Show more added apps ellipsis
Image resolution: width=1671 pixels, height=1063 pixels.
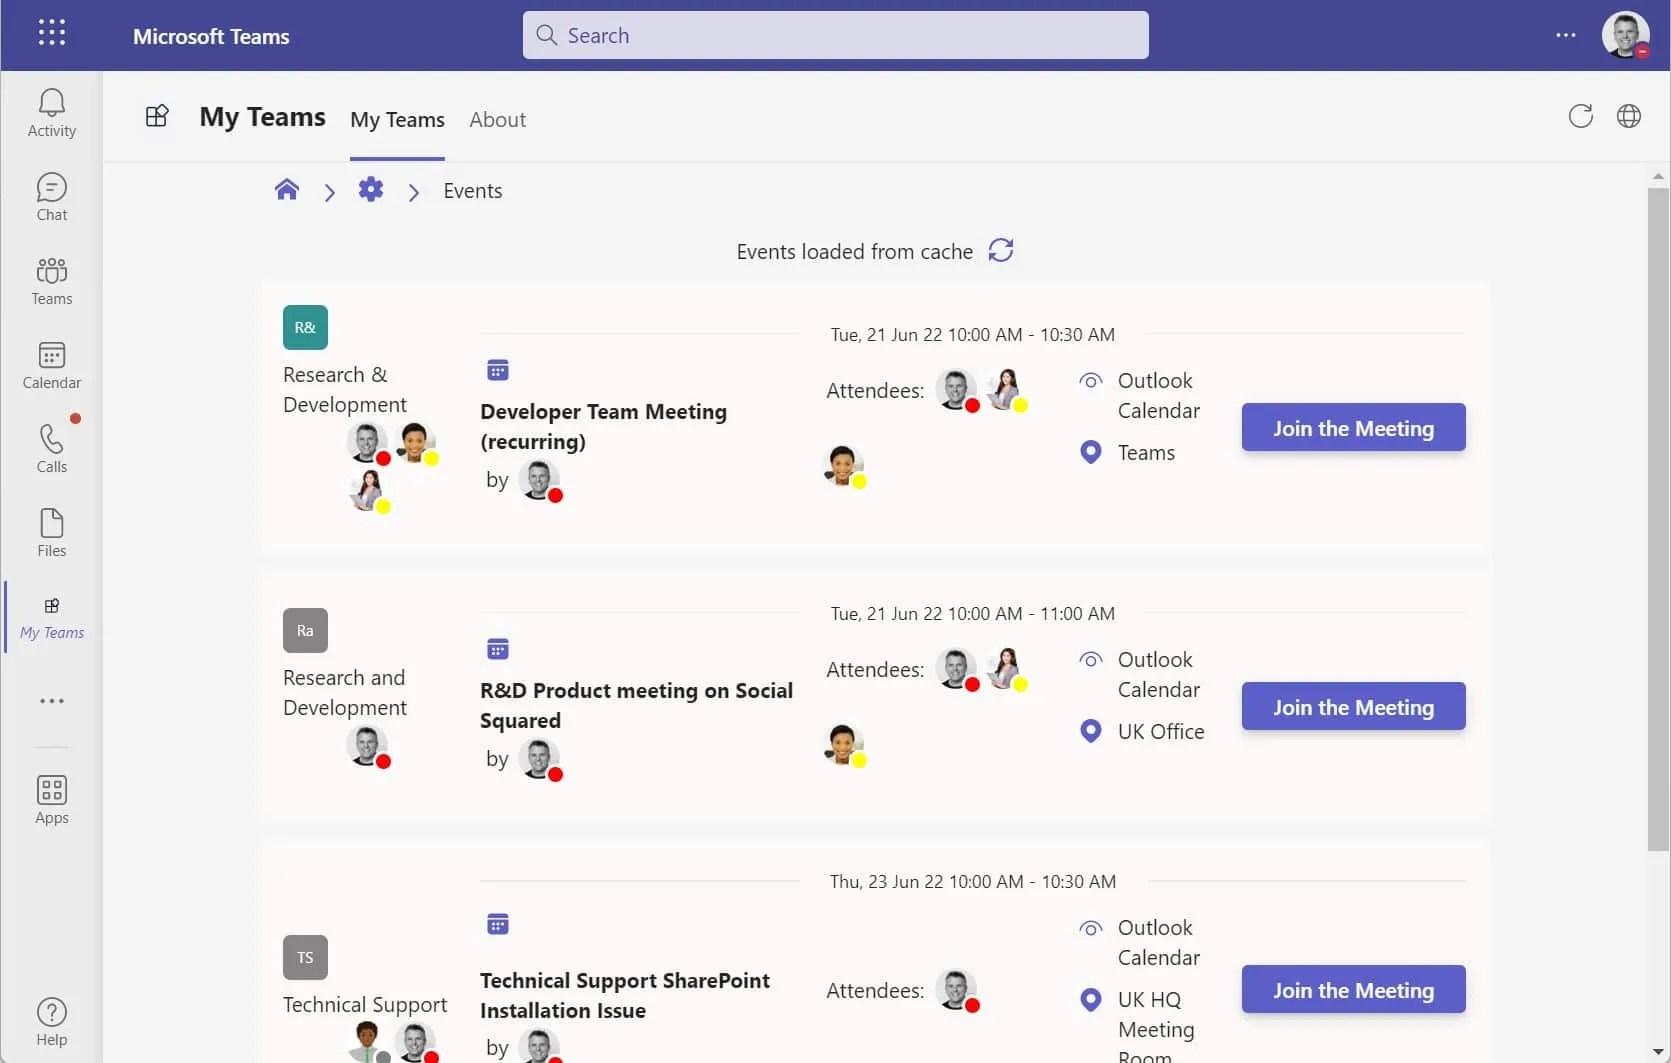tap(52, 701)
